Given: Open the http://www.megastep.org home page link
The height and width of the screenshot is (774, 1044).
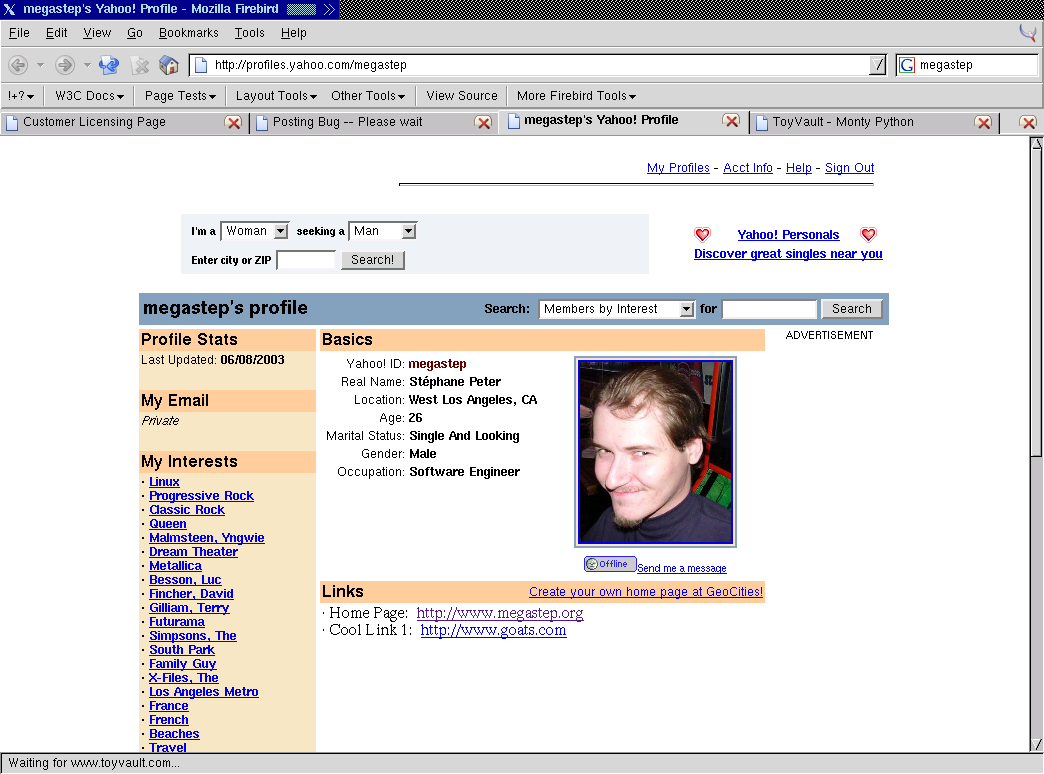Looking at the screenshot, I should [500, 613].
